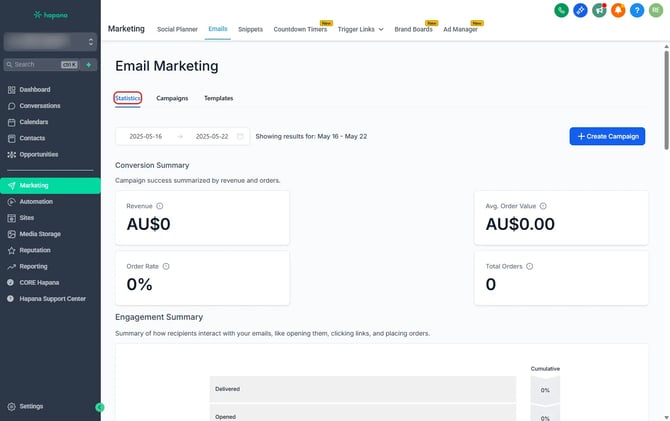This screenshot has height=421, width=670.
Task: Collapse the sidebar with the arrow toggle
Action: point(99,407)
